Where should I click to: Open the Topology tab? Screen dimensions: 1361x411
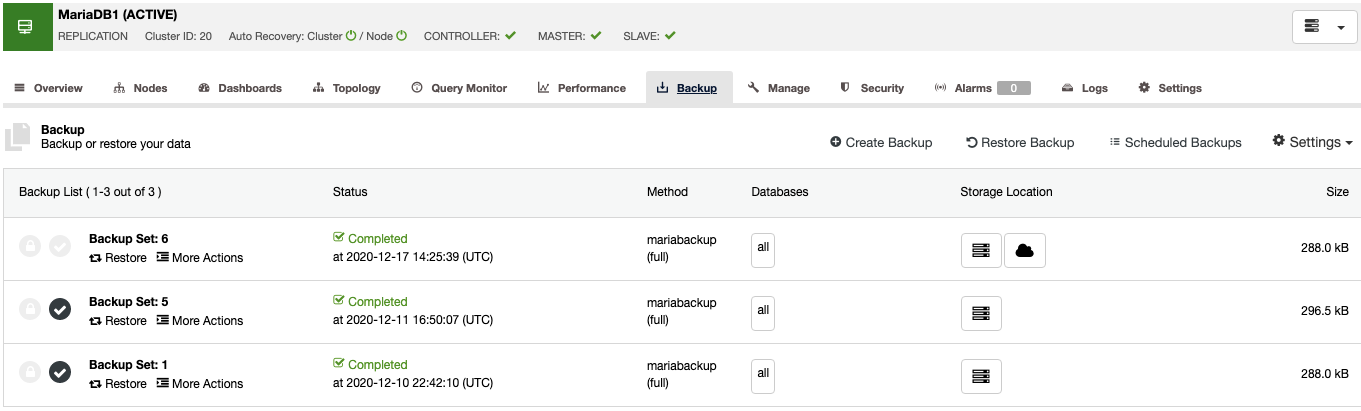[x=347, y=88]
